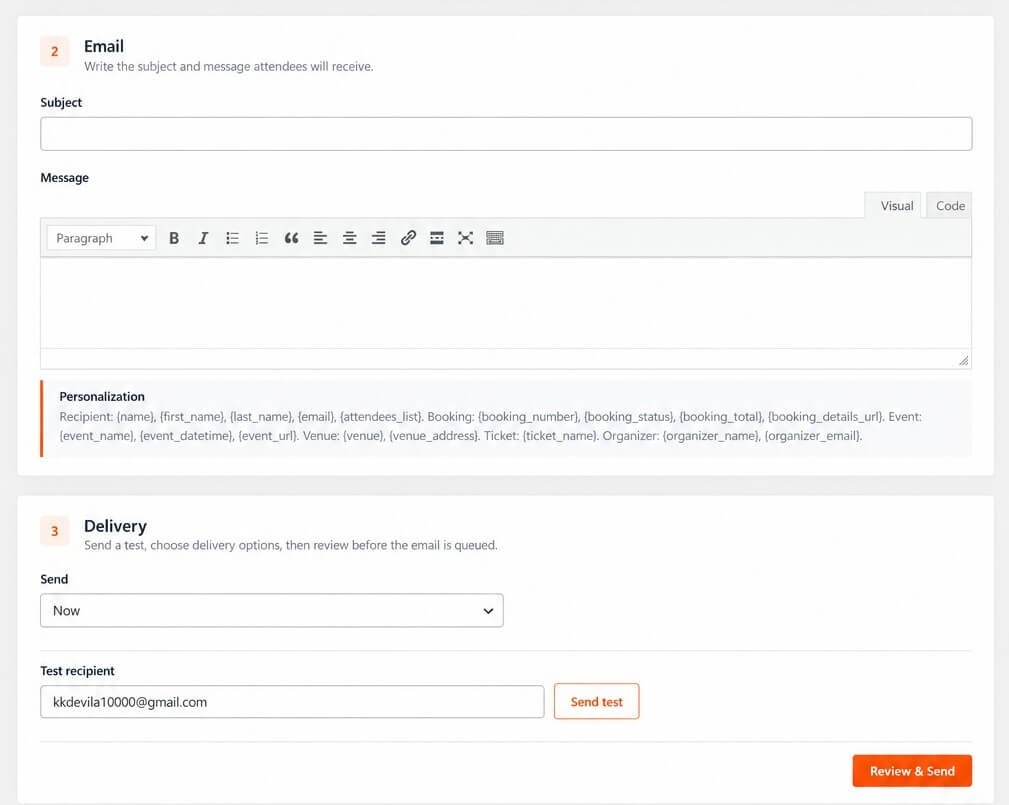Click the Send test button
The image size is (1009, 805).
pos(597,701)
